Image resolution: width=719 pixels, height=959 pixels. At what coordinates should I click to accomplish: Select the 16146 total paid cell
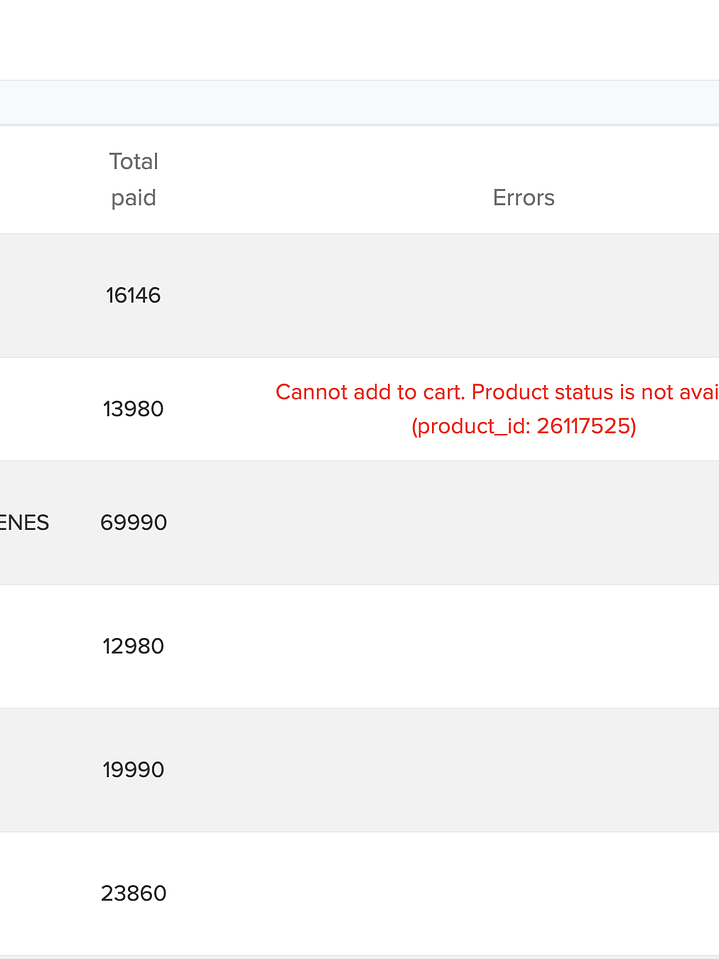pyautogui.click(x=134, y=296)
